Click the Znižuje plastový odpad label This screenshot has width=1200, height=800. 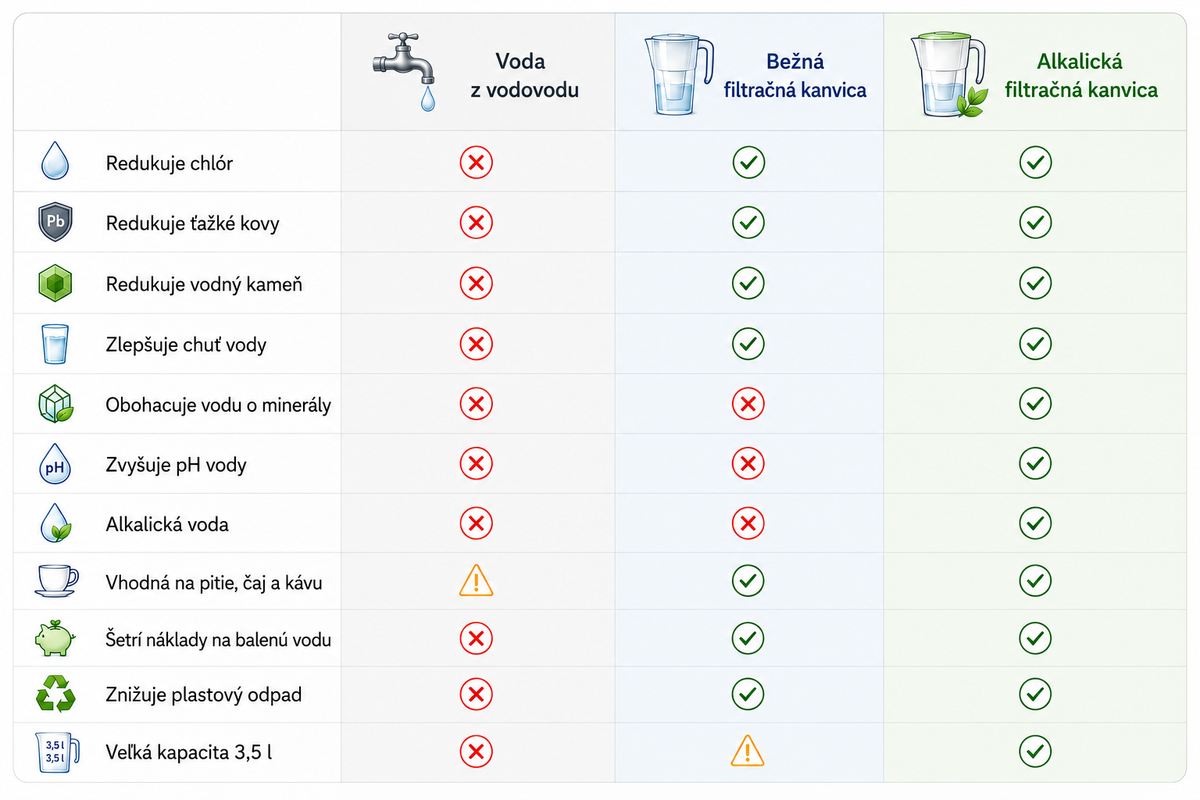(x=204, y=694)
